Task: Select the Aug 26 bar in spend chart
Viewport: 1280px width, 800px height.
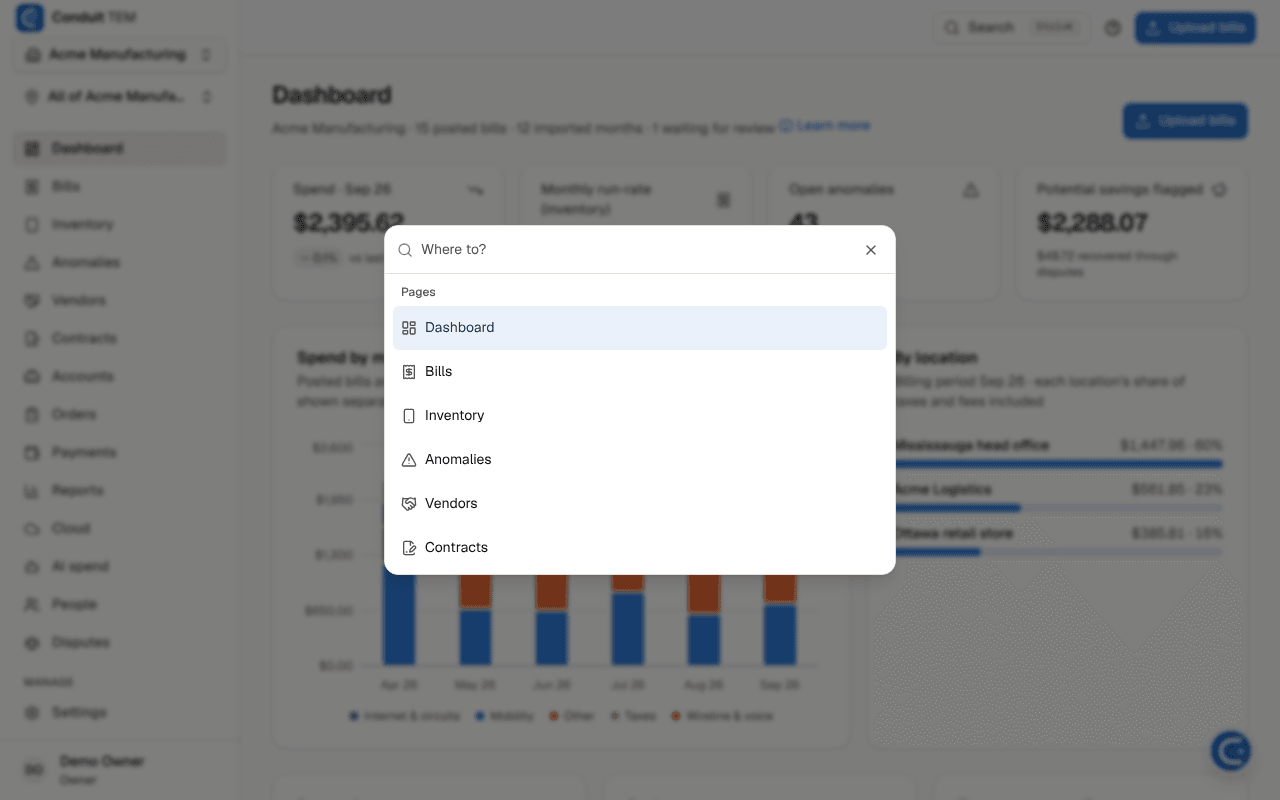Action: (x=704, y=620)
